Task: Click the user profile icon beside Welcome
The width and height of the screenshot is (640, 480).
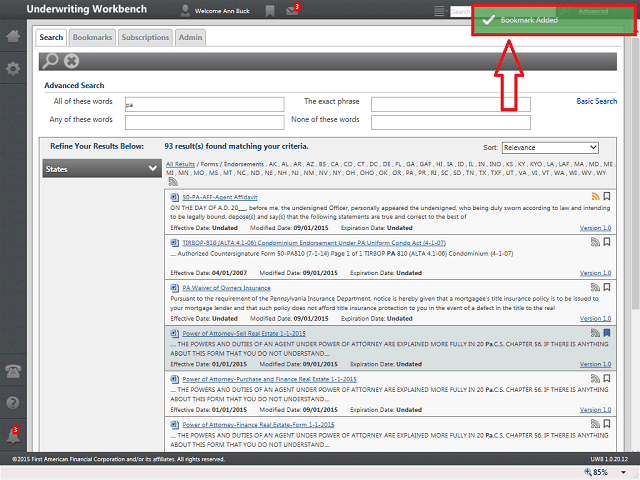Action: coord(185,11)
